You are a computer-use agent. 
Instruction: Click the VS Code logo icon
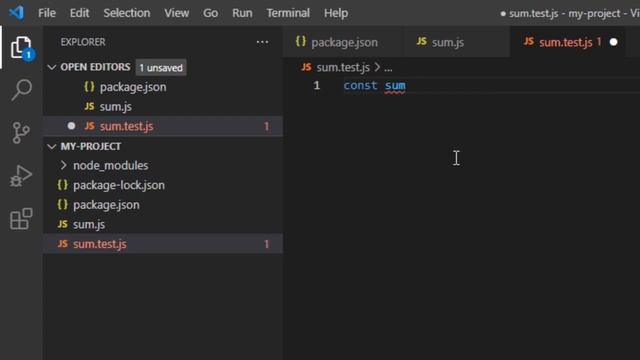point(17,12)
